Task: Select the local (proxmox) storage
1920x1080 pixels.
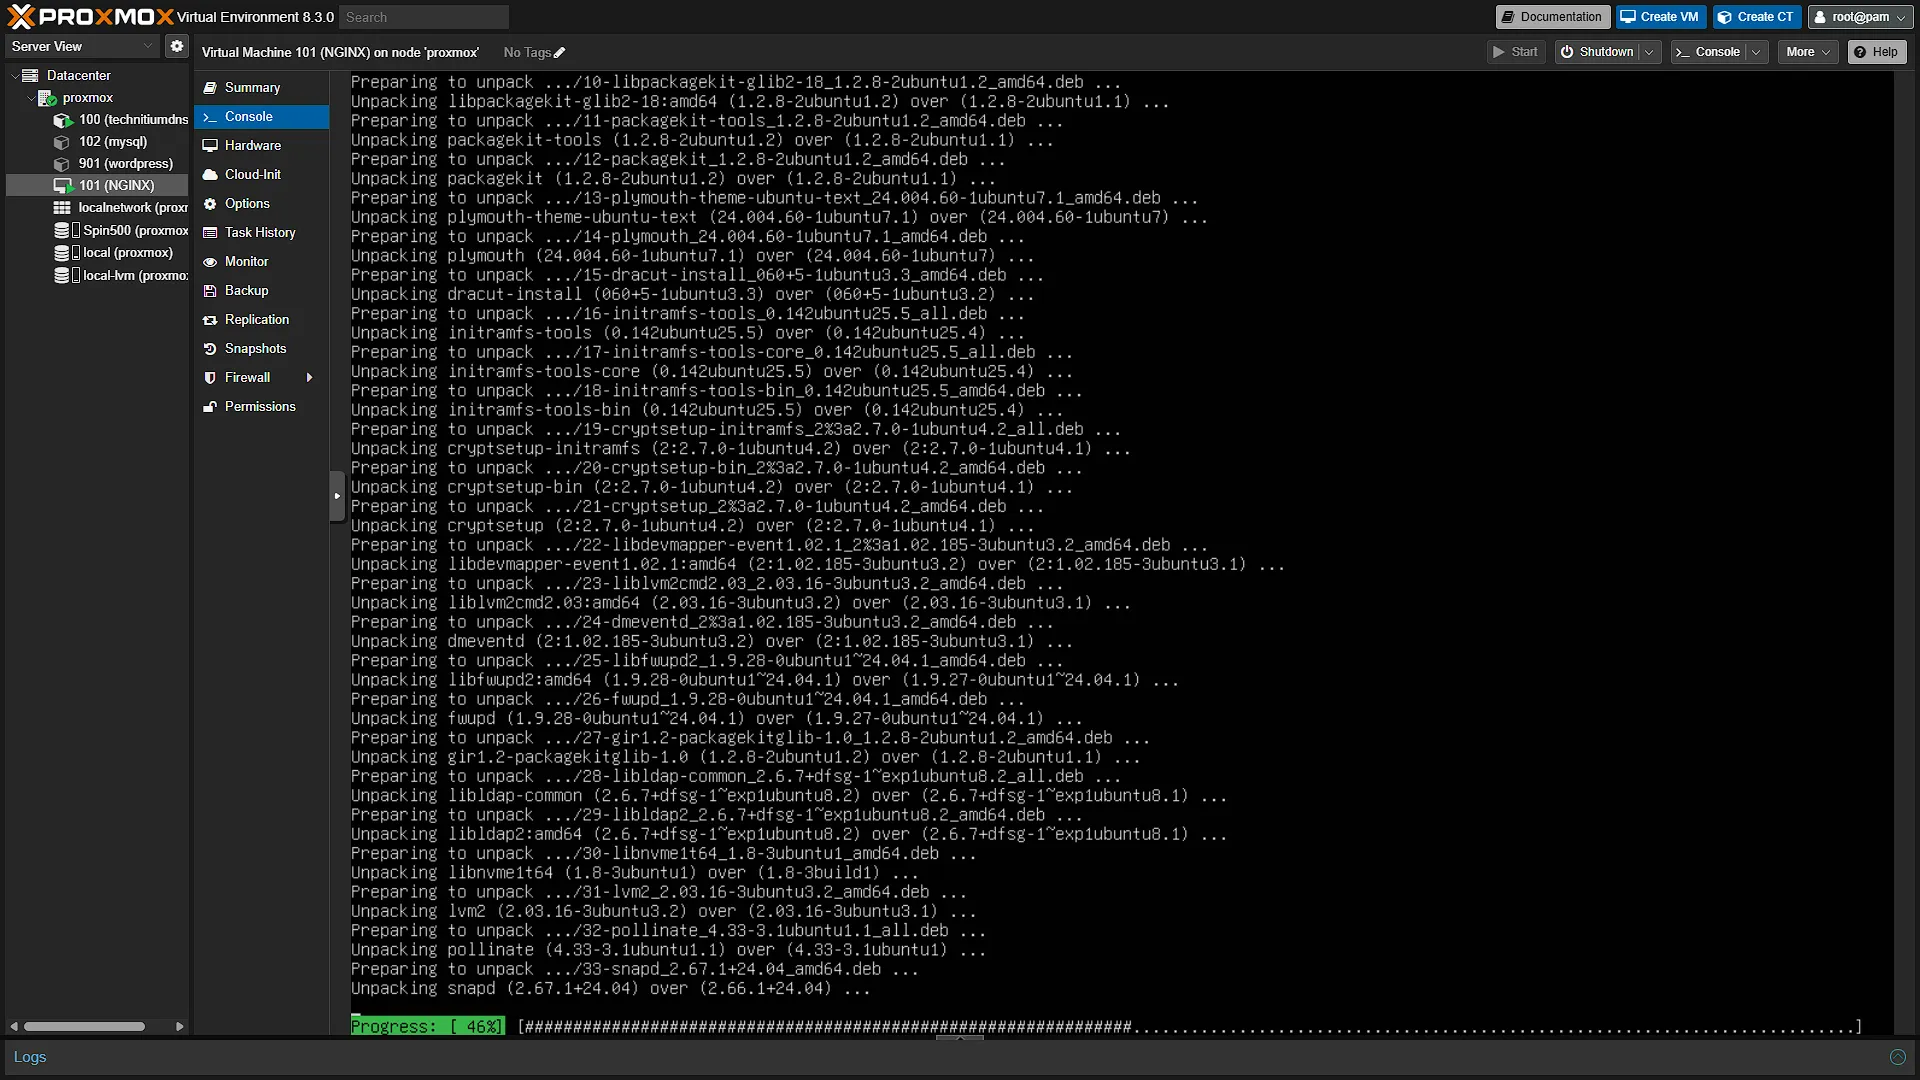Action: (x=113, y=253)
